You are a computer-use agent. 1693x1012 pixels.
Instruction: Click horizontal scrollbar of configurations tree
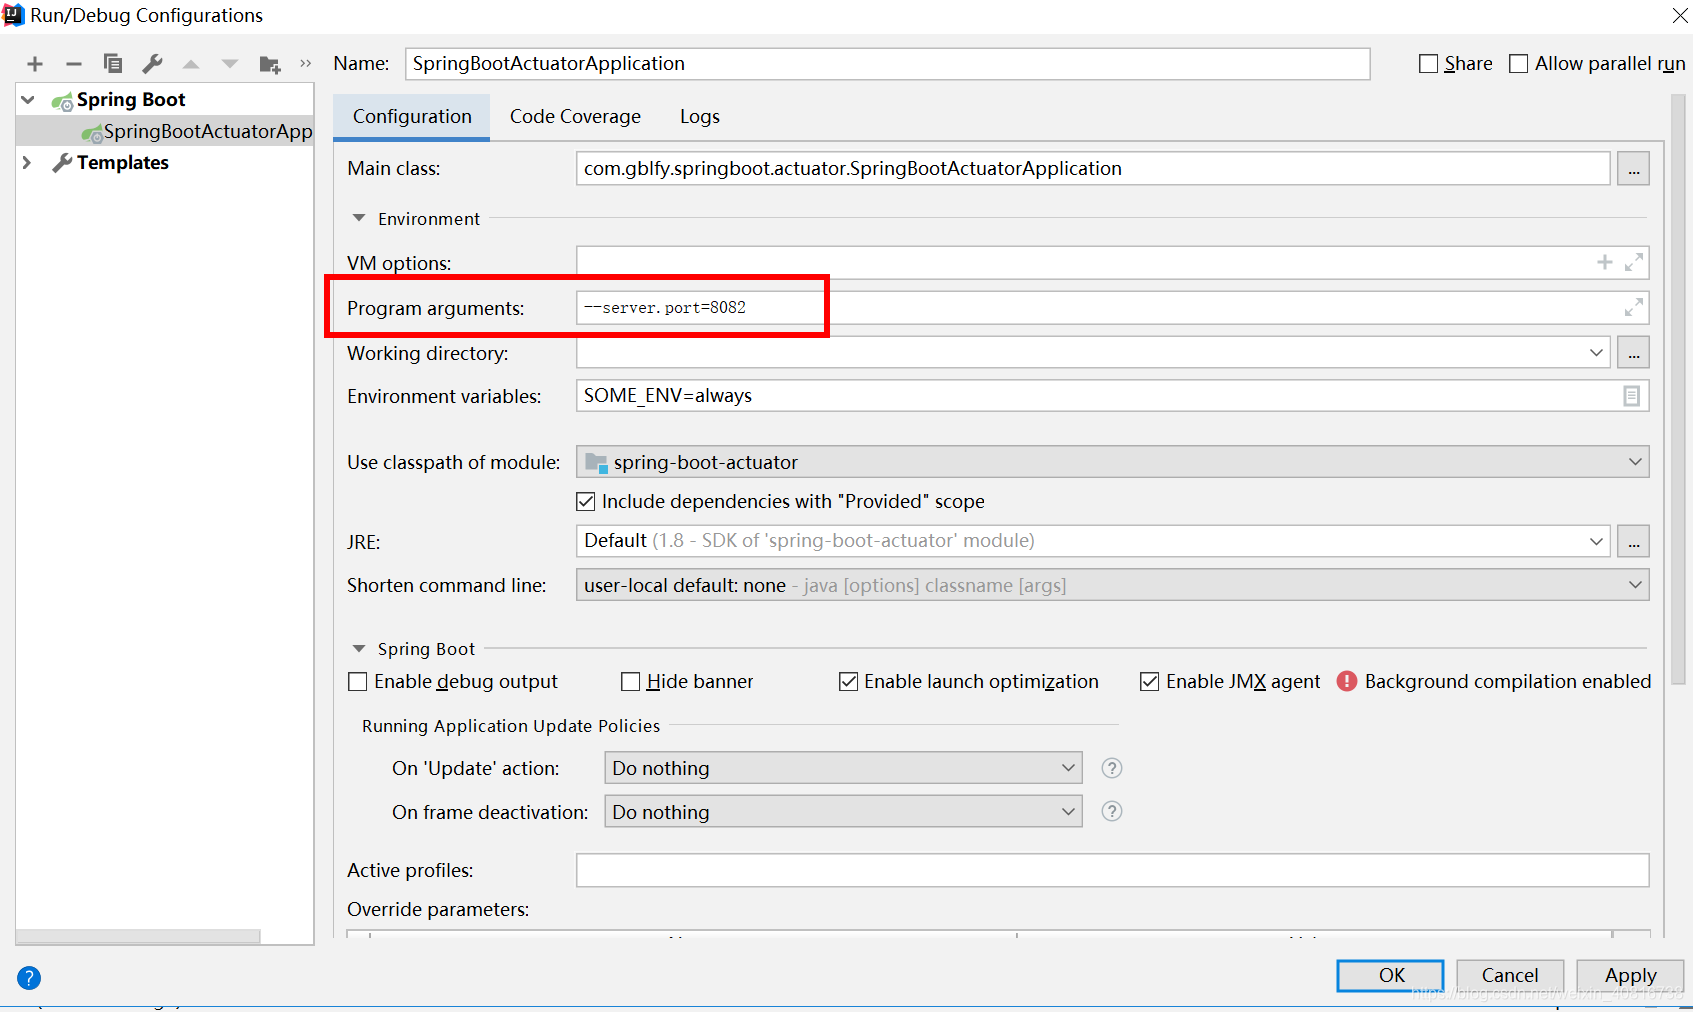tap(139, 937)
